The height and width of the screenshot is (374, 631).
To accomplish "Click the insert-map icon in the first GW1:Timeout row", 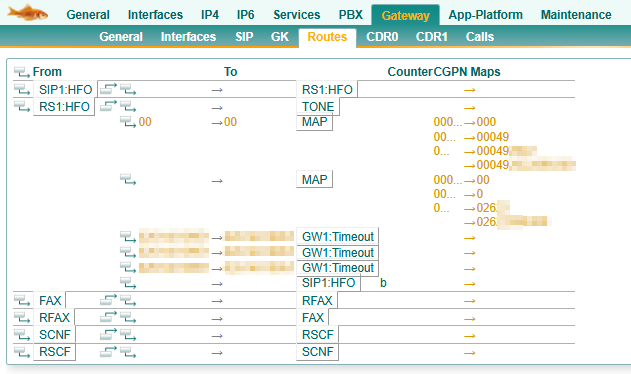I will coord(128,237).
